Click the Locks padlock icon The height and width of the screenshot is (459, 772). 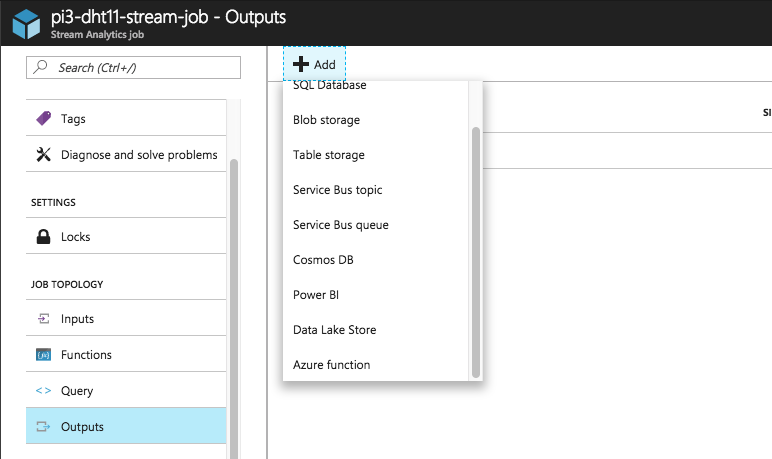[43, 236]
